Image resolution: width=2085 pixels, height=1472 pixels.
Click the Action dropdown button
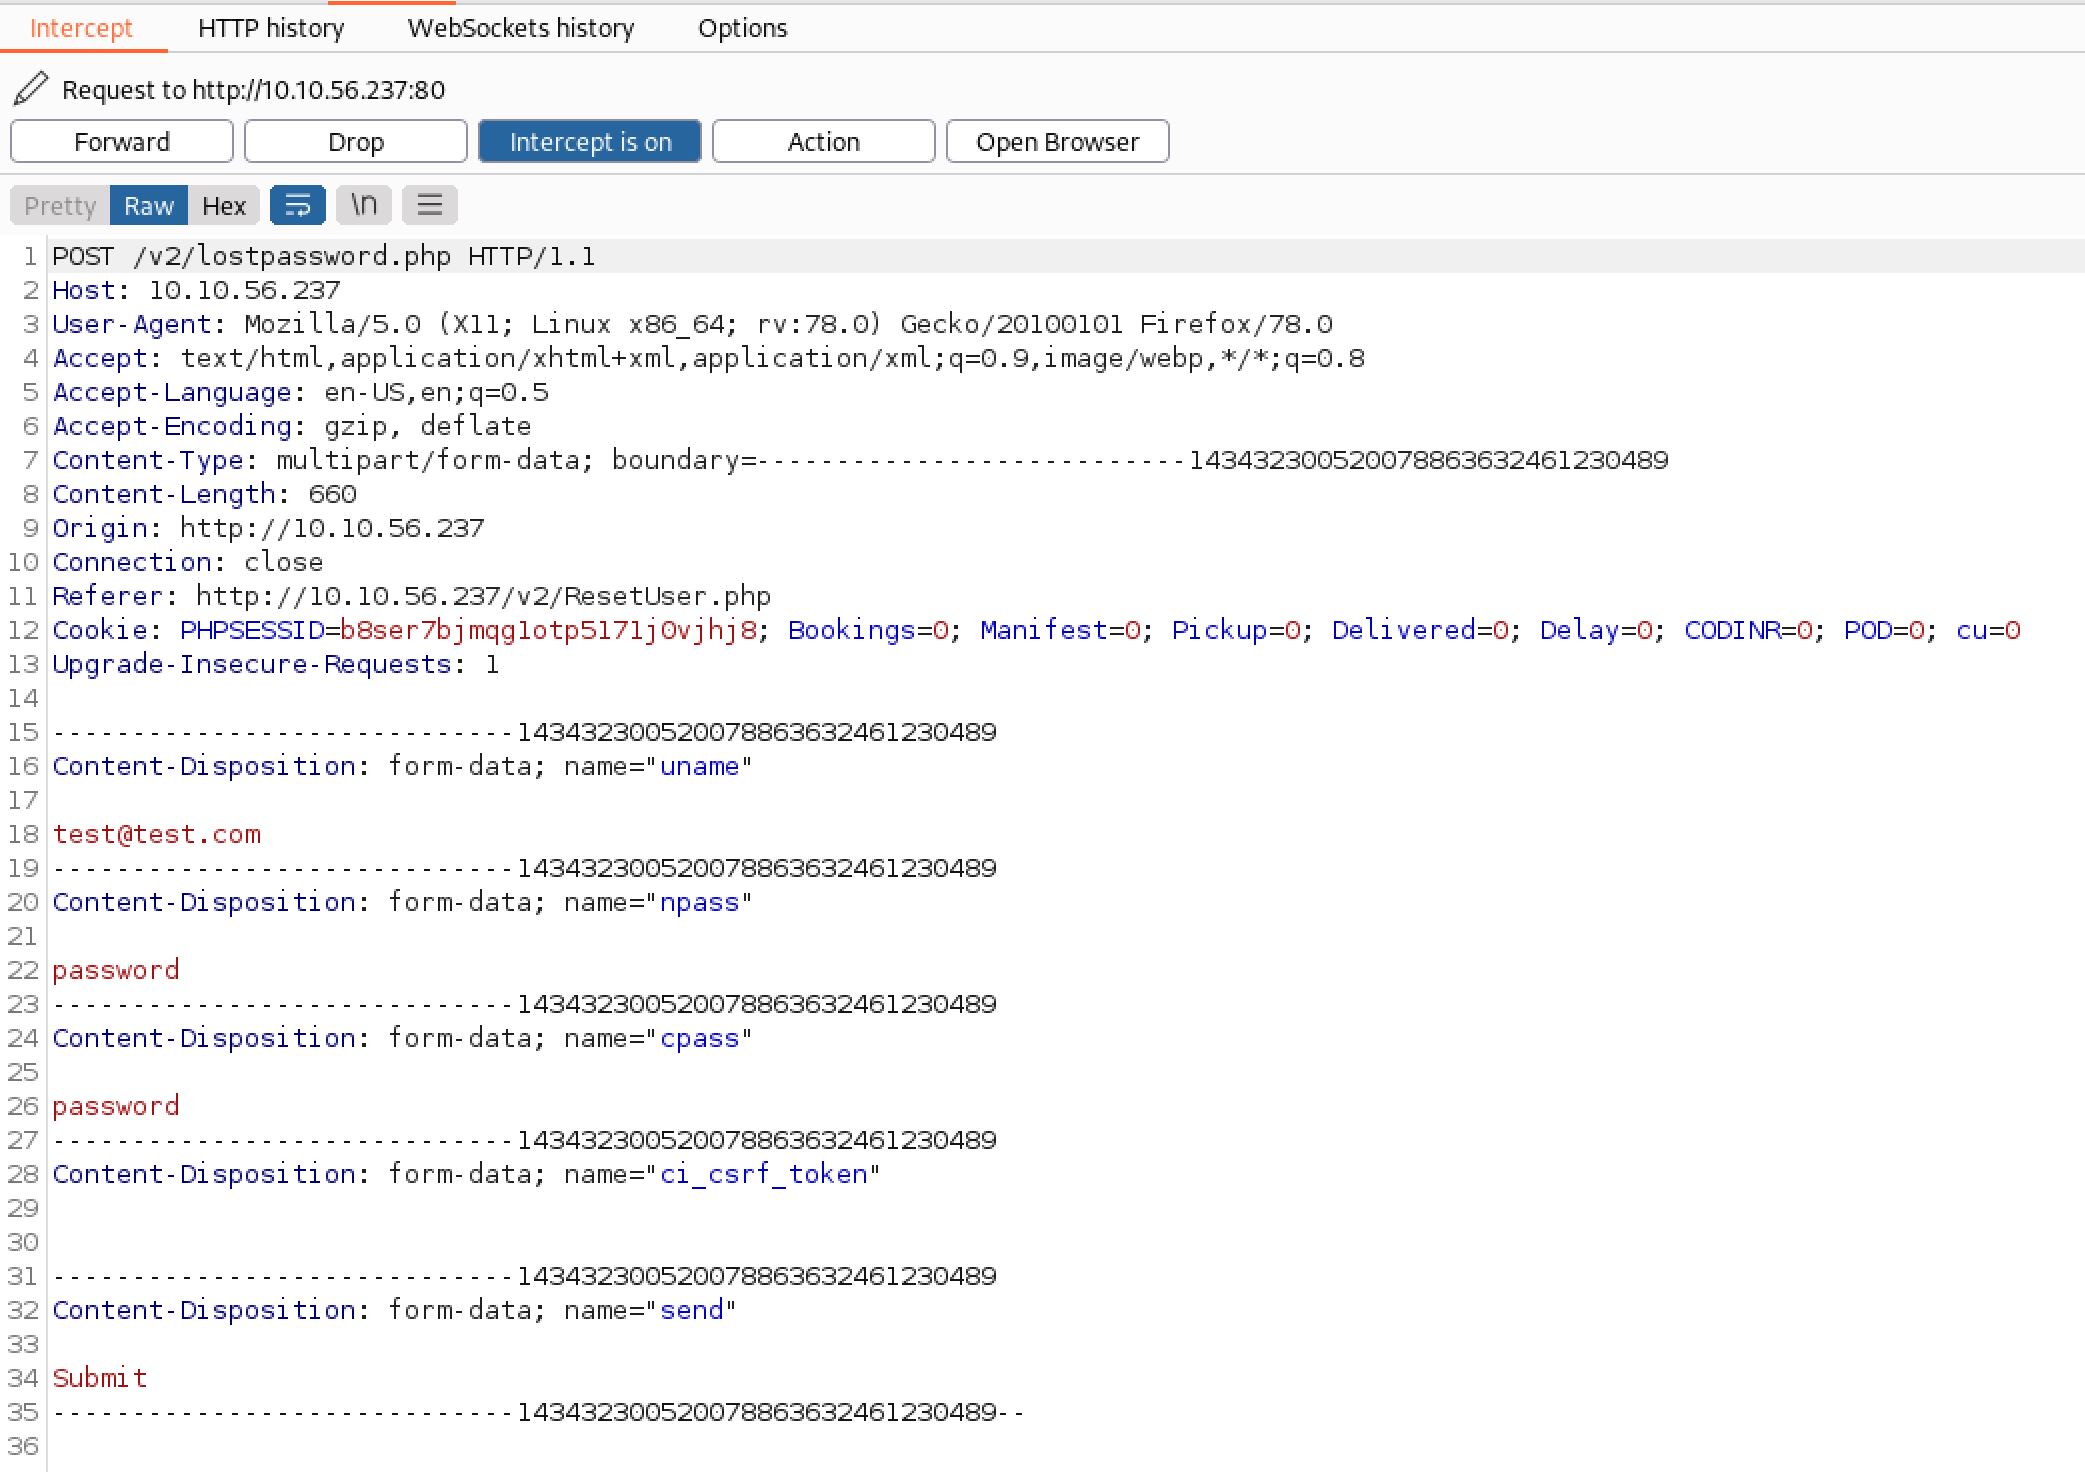point(820,142)
